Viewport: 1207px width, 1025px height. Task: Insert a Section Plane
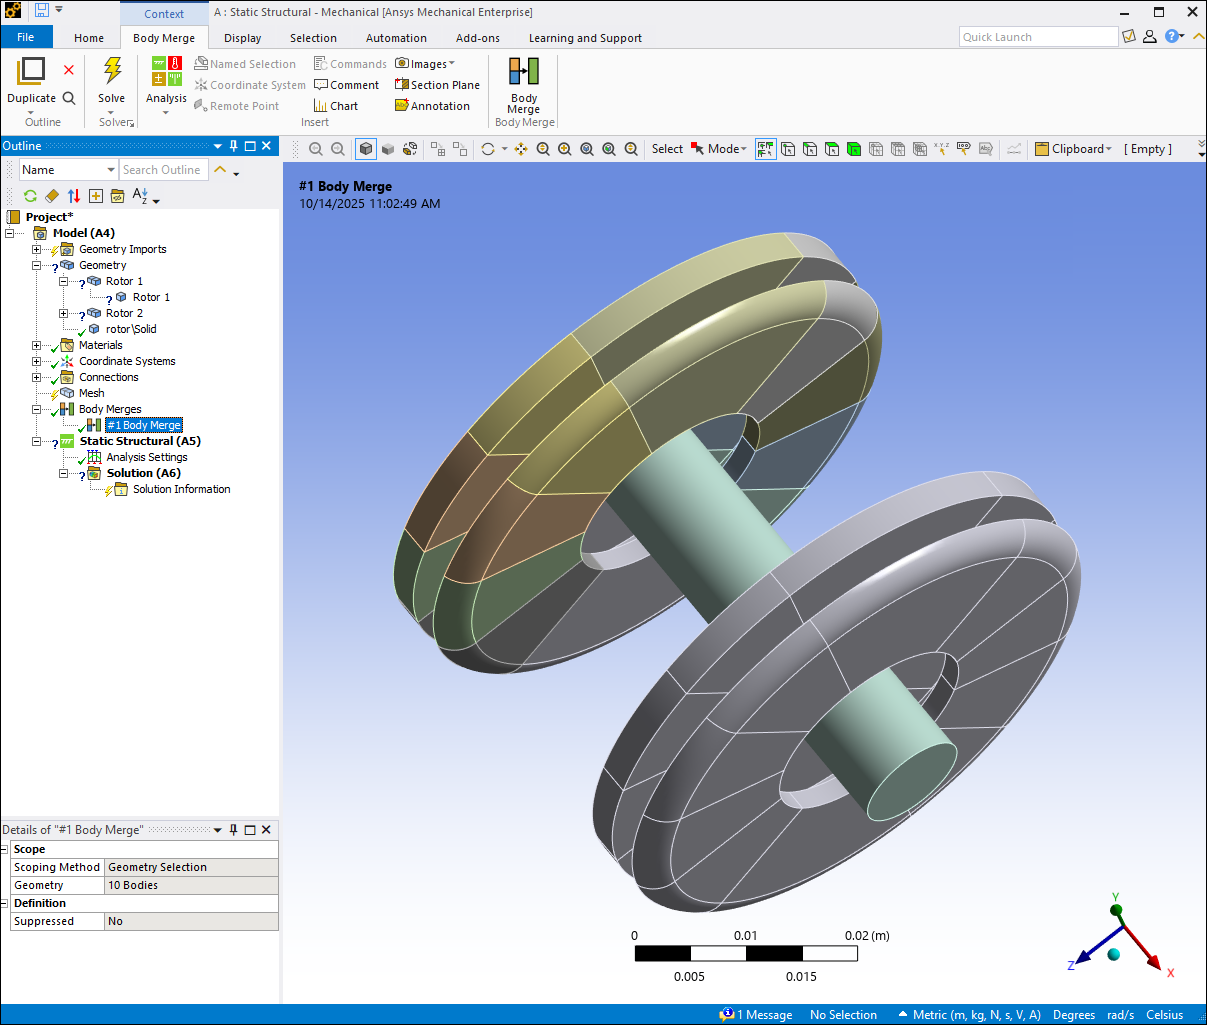point(437,85)
